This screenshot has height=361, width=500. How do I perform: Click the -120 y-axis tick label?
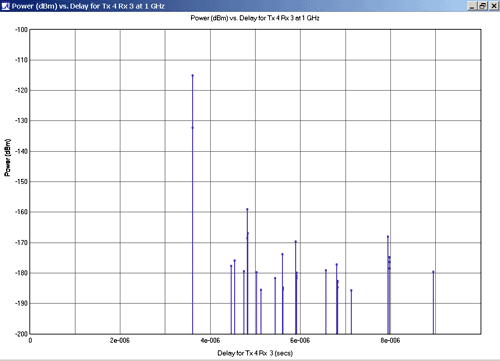coord(21,90)
